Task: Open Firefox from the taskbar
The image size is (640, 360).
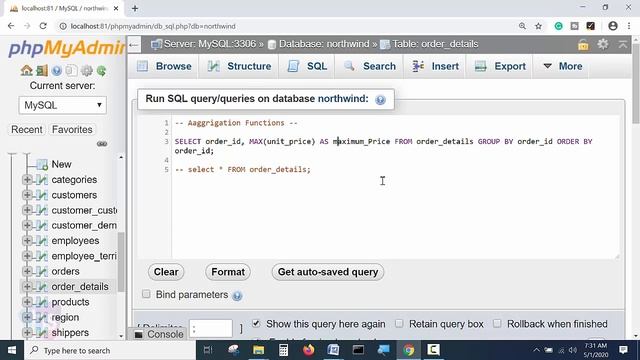Action: tap(309, 350)
